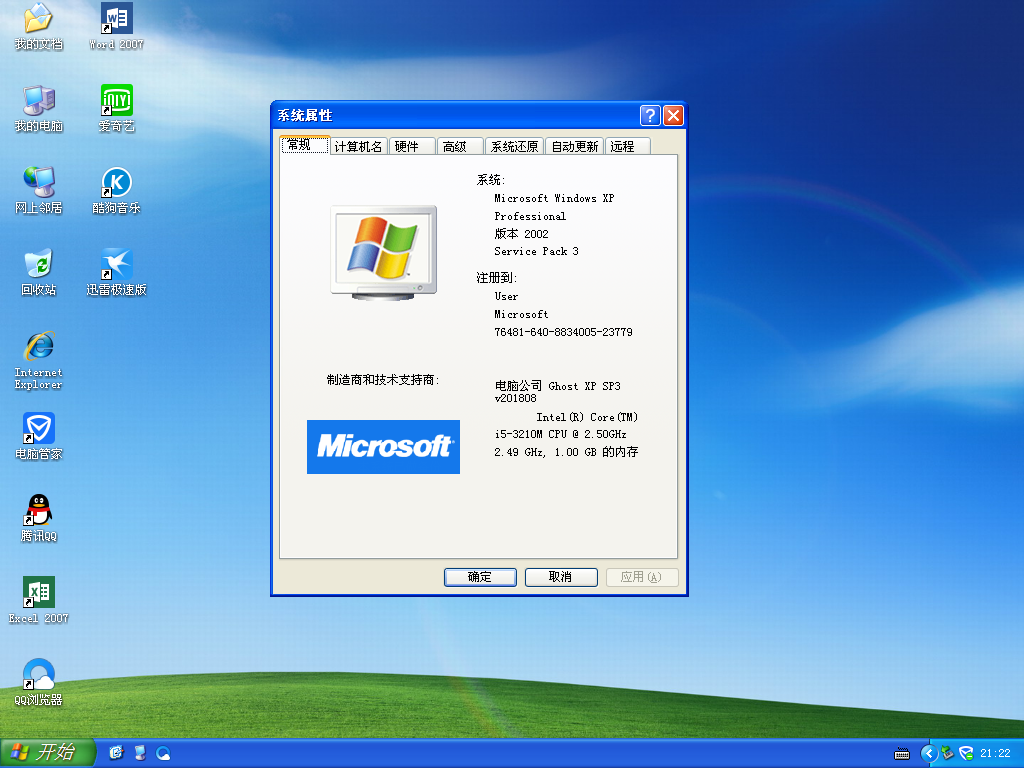The height and width of the screenshot is (768, 1024).
Task: Expand hidden tray icons with the arrow
Action: click(929, 754)
